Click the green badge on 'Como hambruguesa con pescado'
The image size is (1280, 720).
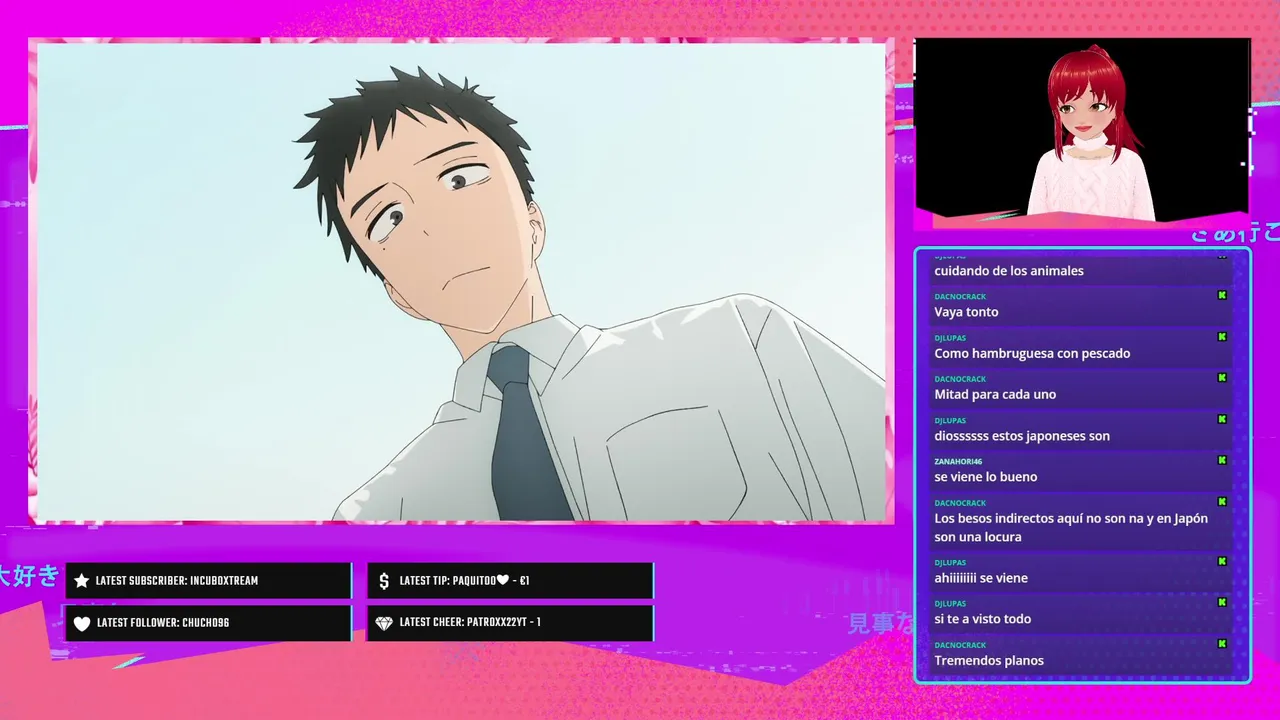point(1222,337)
